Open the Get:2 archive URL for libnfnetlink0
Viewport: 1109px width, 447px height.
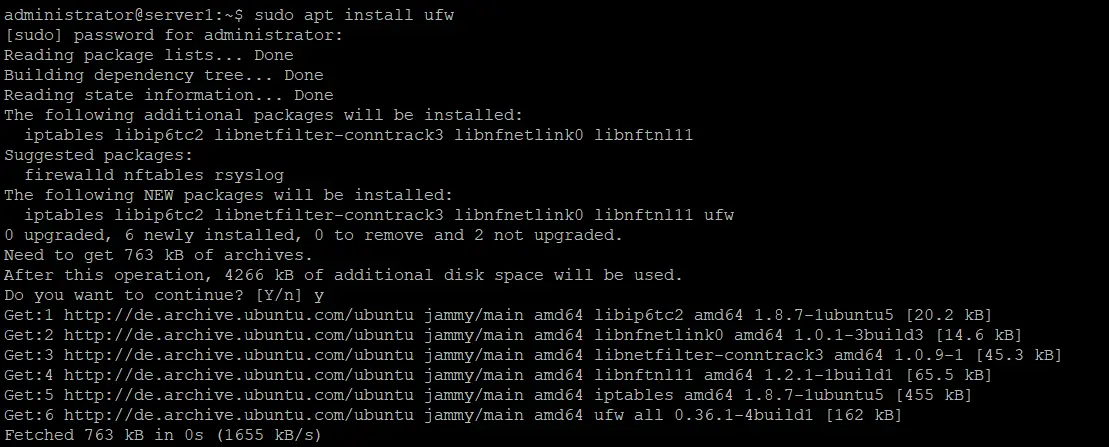click(240, 335)
